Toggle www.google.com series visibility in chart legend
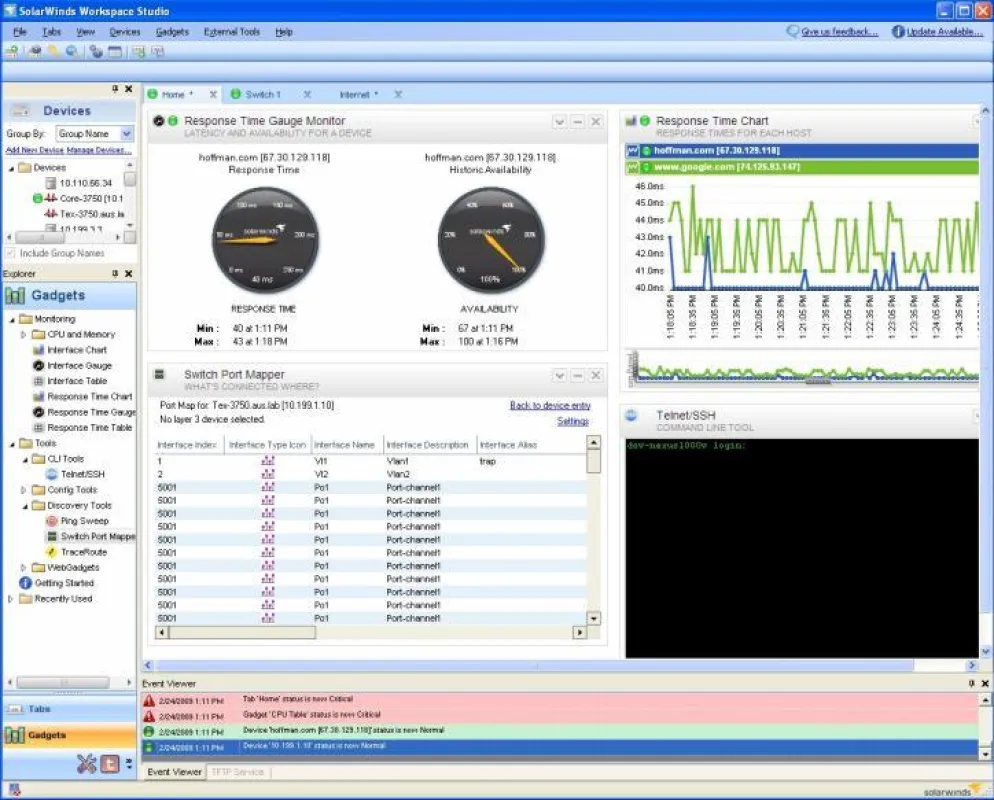This screenshot has width=994, height=800. click(632, 167)
